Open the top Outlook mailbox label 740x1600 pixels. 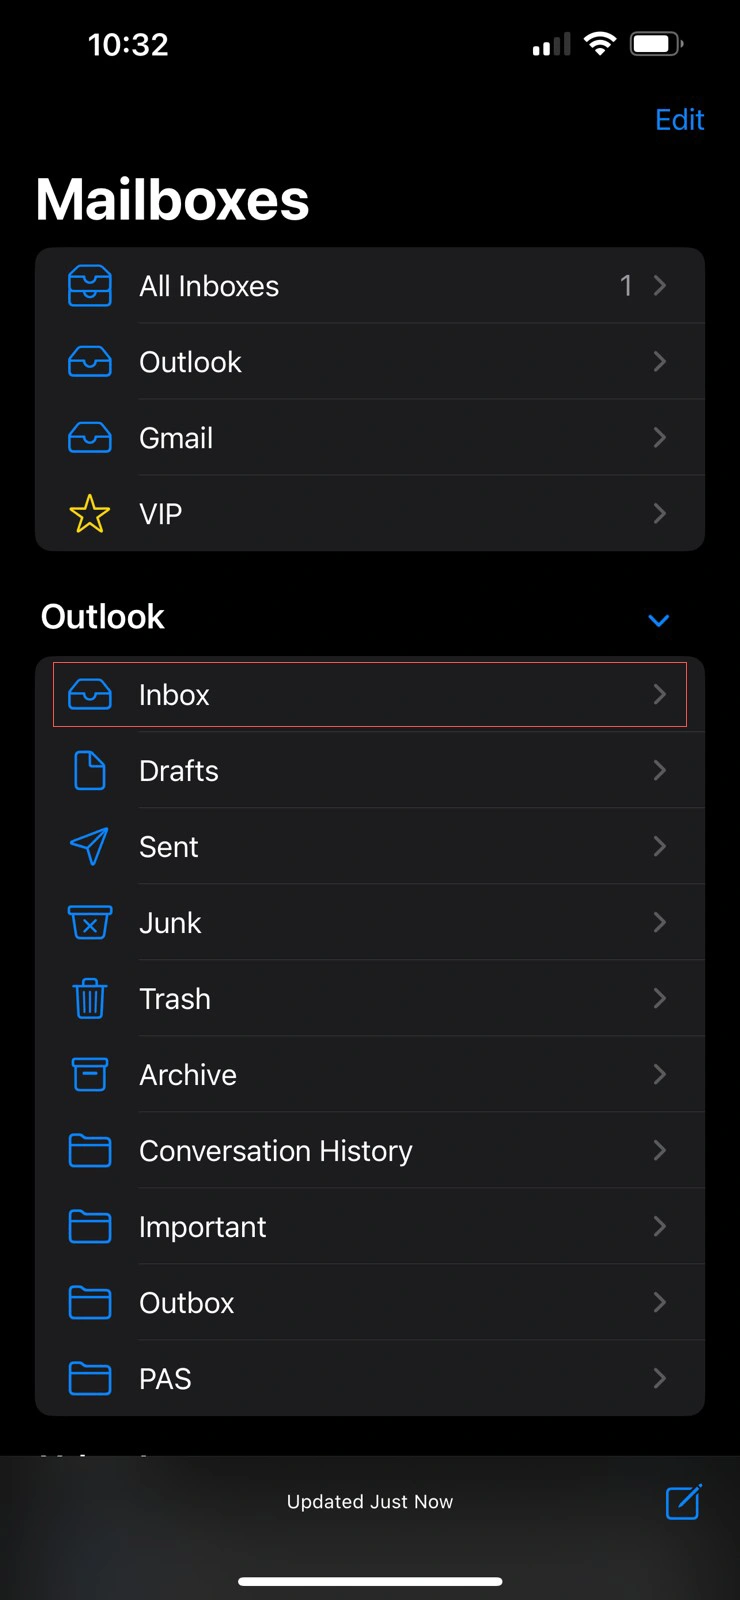point(190,362)
